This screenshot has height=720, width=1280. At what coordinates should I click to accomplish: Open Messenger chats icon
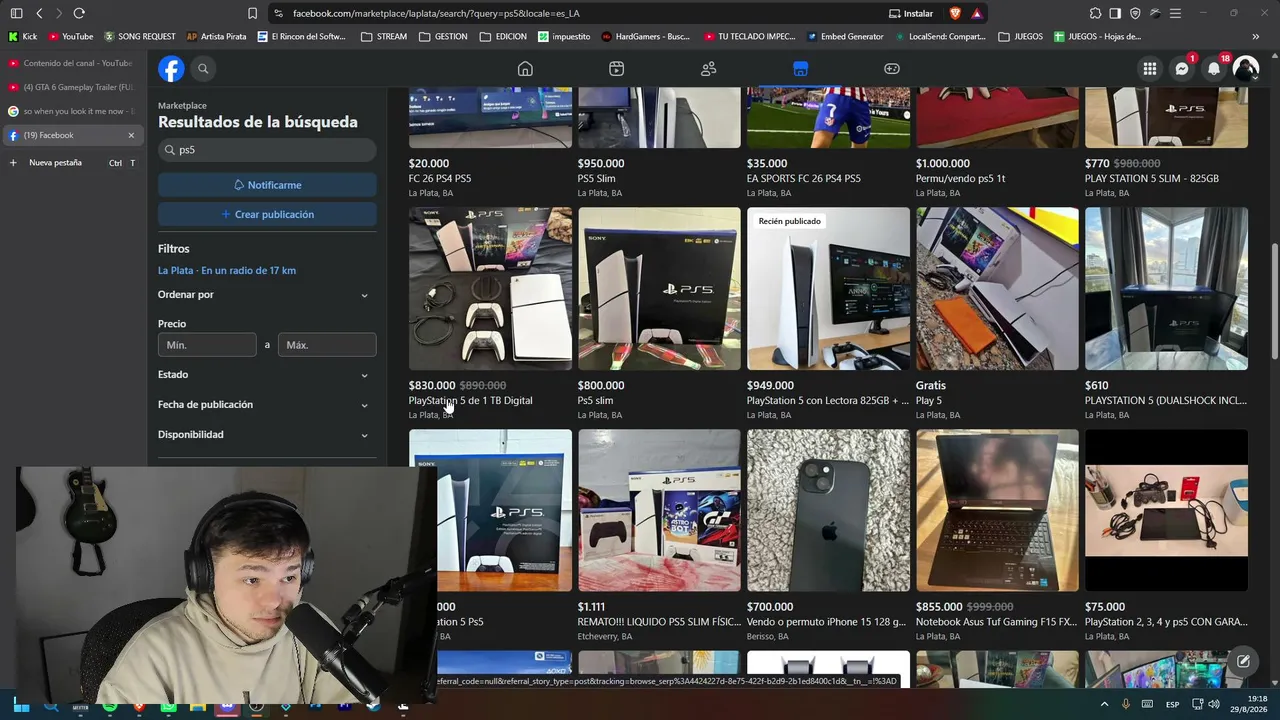[1182, 68]
